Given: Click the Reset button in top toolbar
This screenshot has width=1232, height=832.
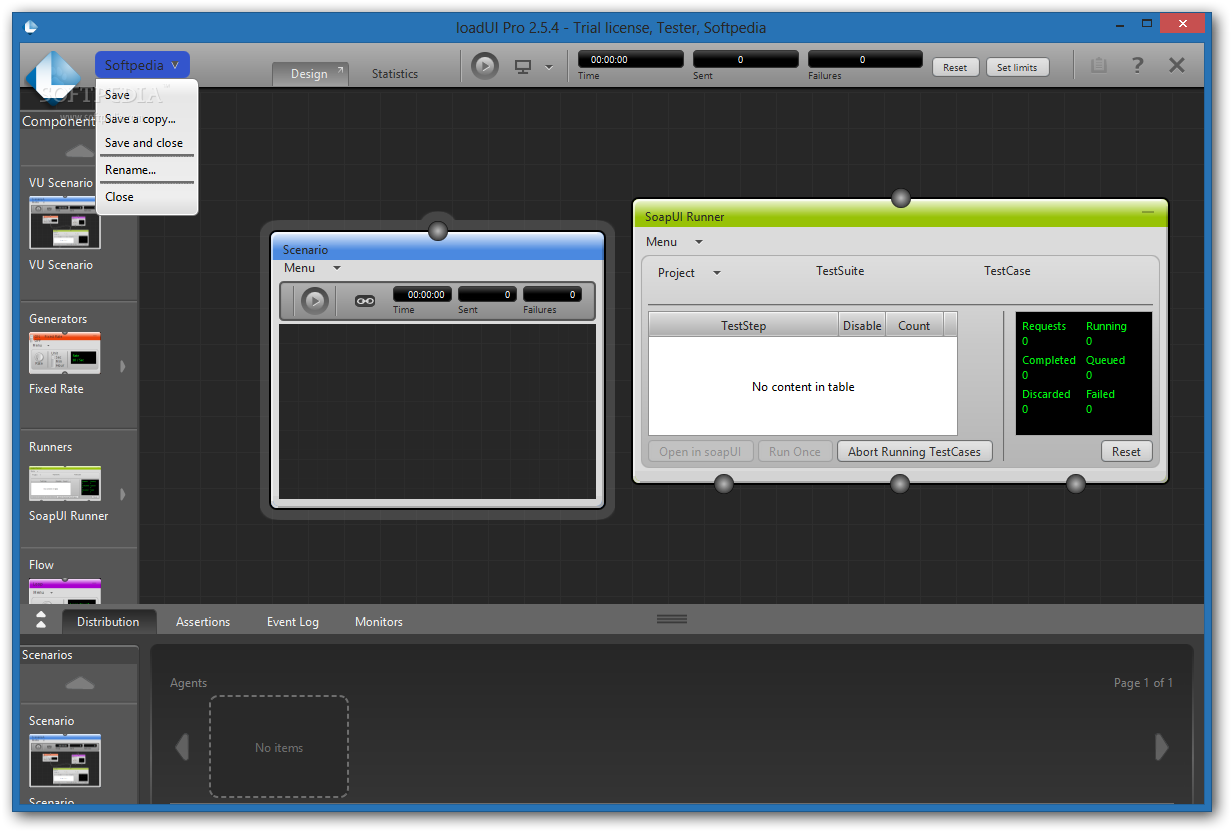Looking at the screenshot, I should [955, 67].
